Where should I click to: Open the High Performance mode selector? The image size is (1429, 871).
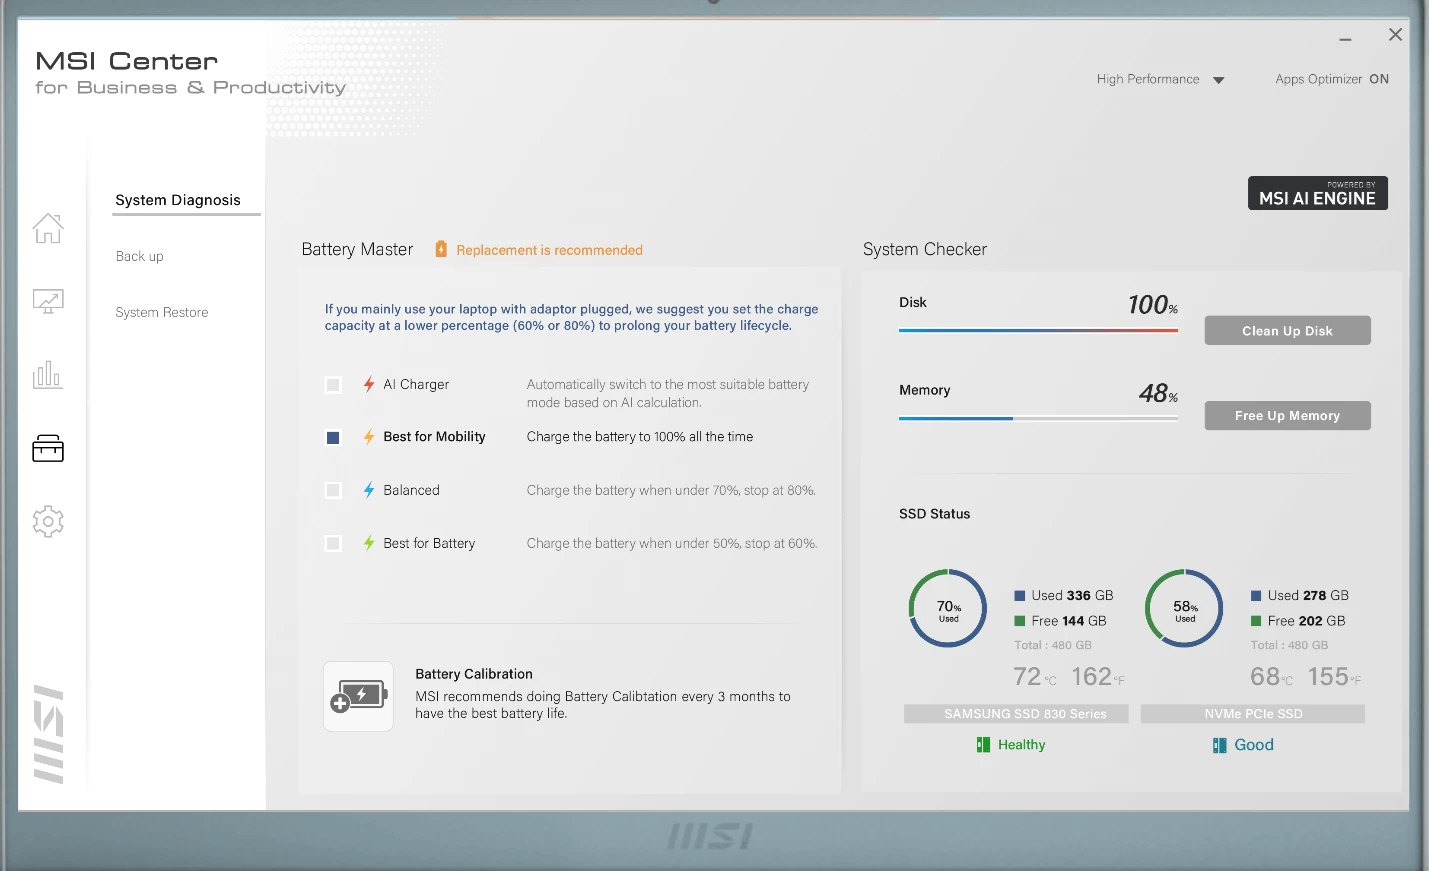click(1148, 79)
